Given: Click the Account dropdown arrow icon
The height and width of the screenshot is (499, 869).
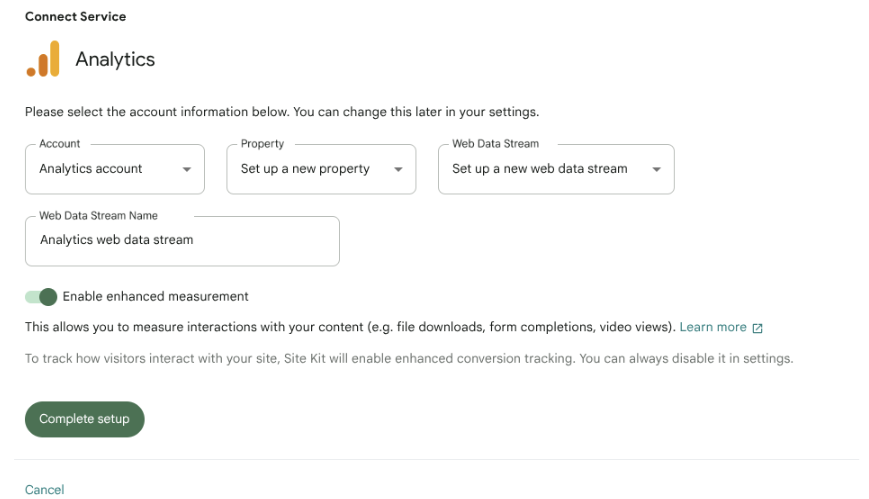Looking at the screenshot, I should [x=187, y=169].
